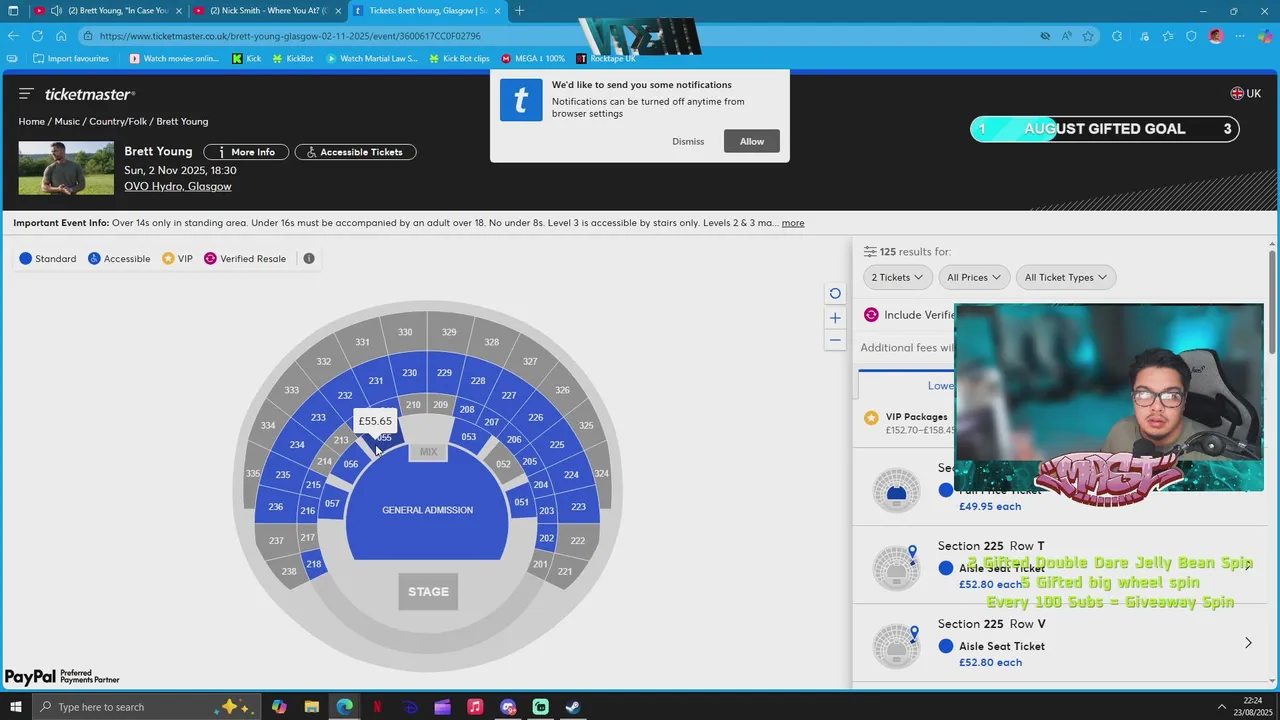Viewport: 1280px width, 720px height.
Task: Select section 053 on the seat map
Action: pos(468,437)
